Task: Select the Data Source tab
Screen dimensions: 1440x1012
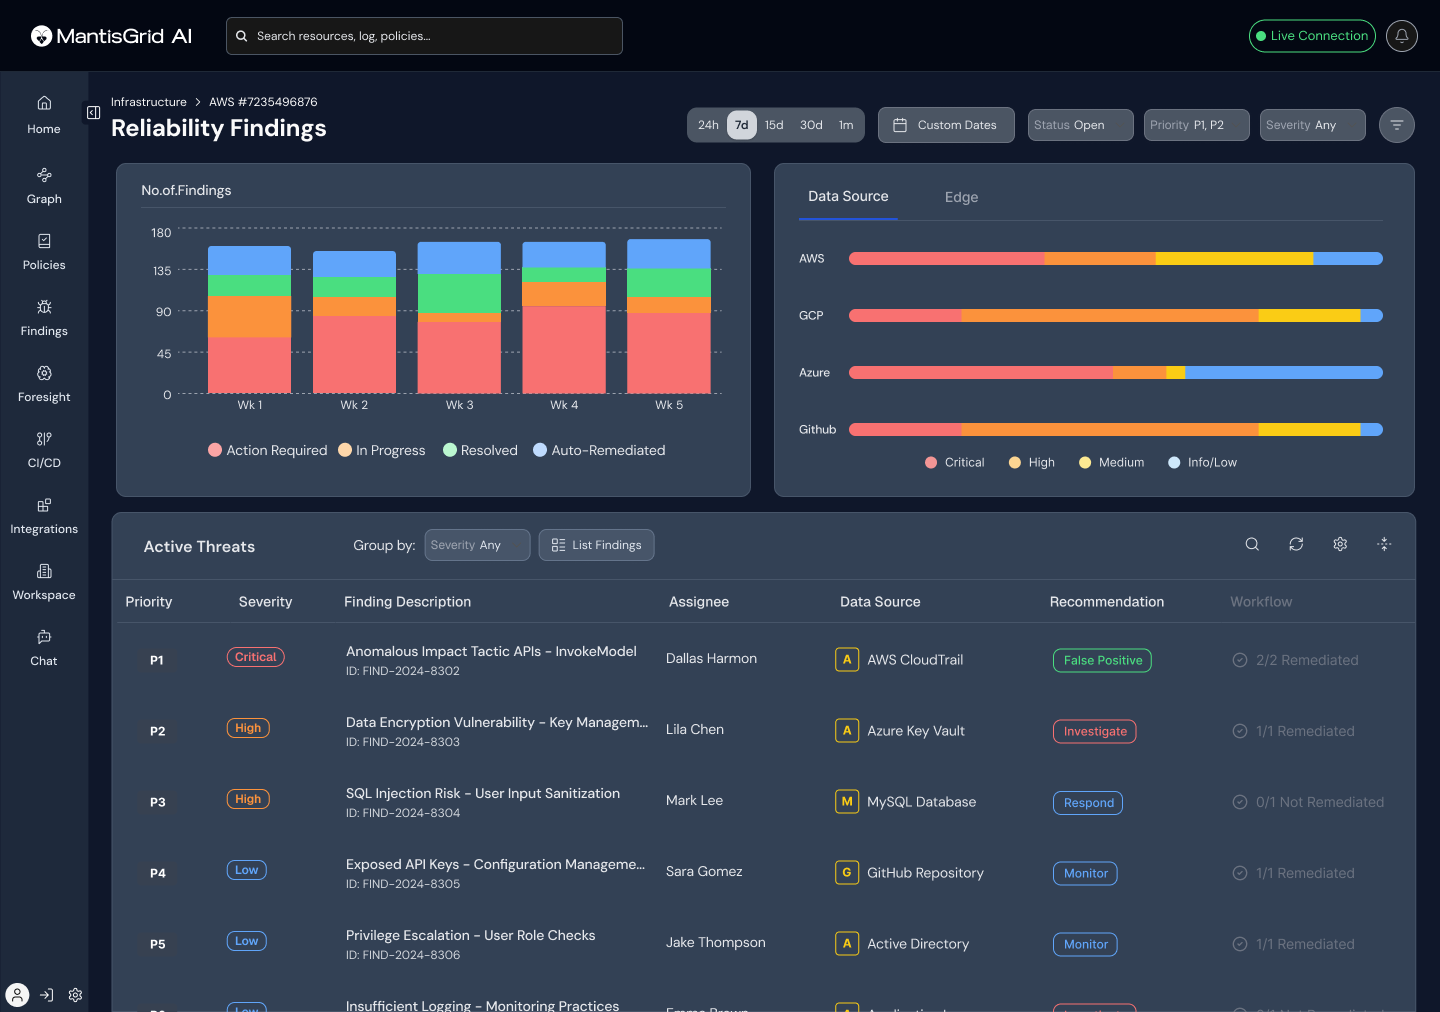Action: 848,197
